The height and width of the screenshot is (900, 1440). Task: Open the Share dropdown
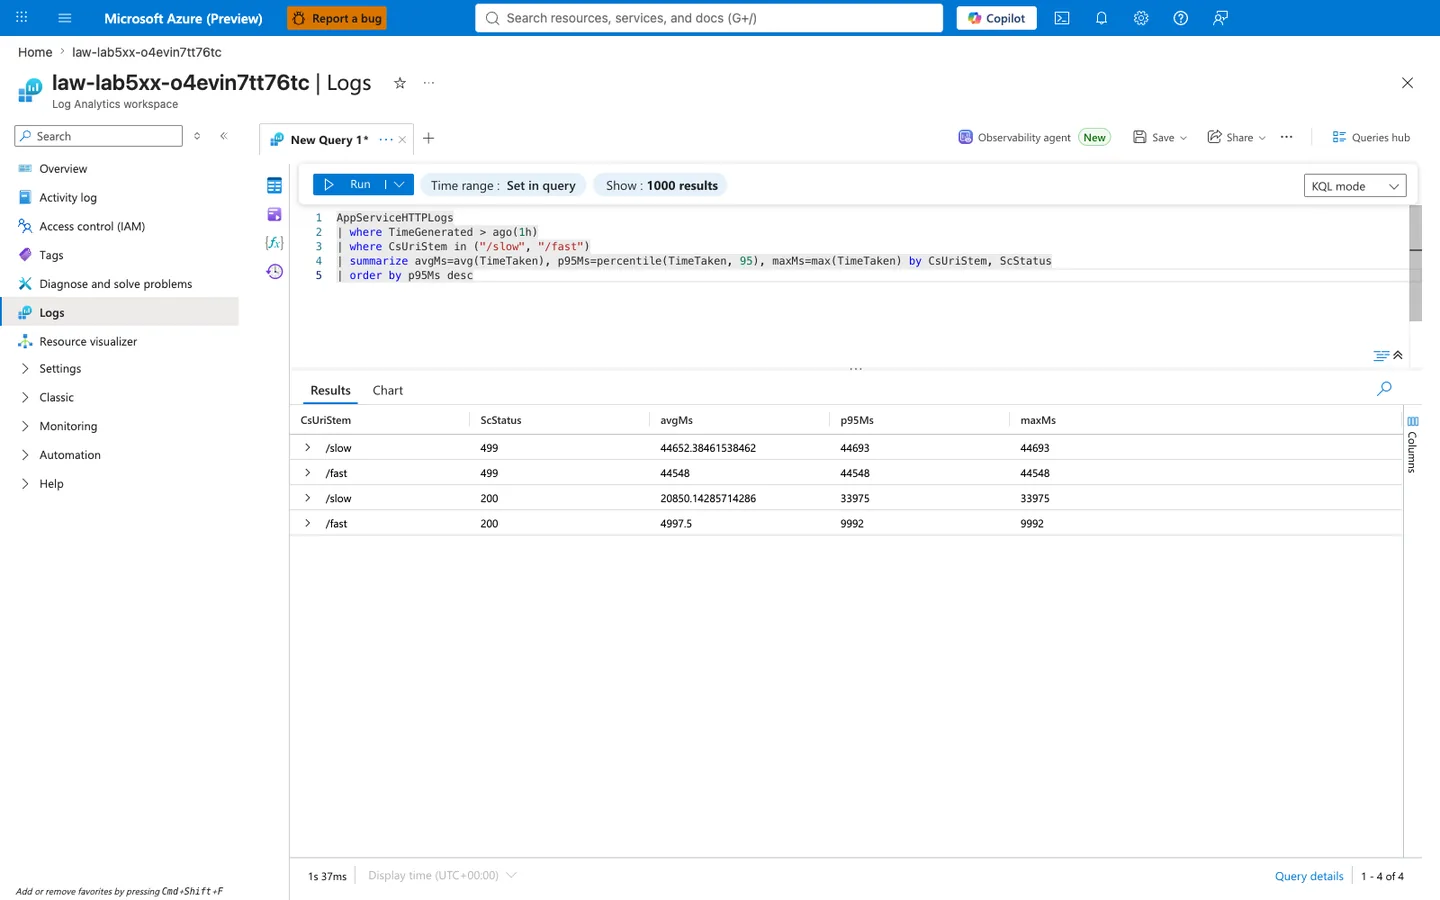coord(1237,137)
